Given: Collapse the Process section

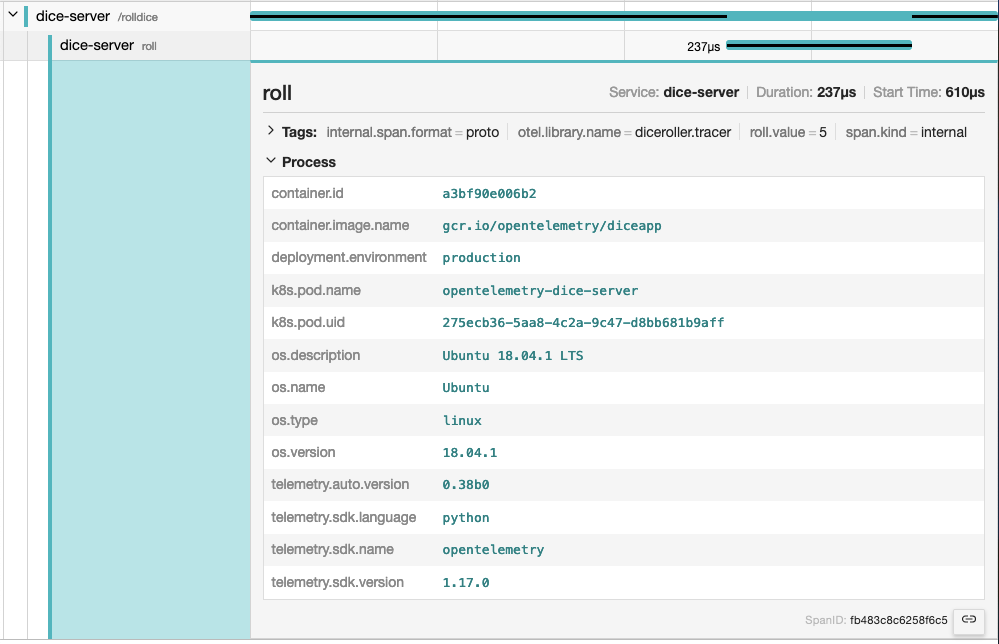Looking at the screenshot, I should pos(270,162).
